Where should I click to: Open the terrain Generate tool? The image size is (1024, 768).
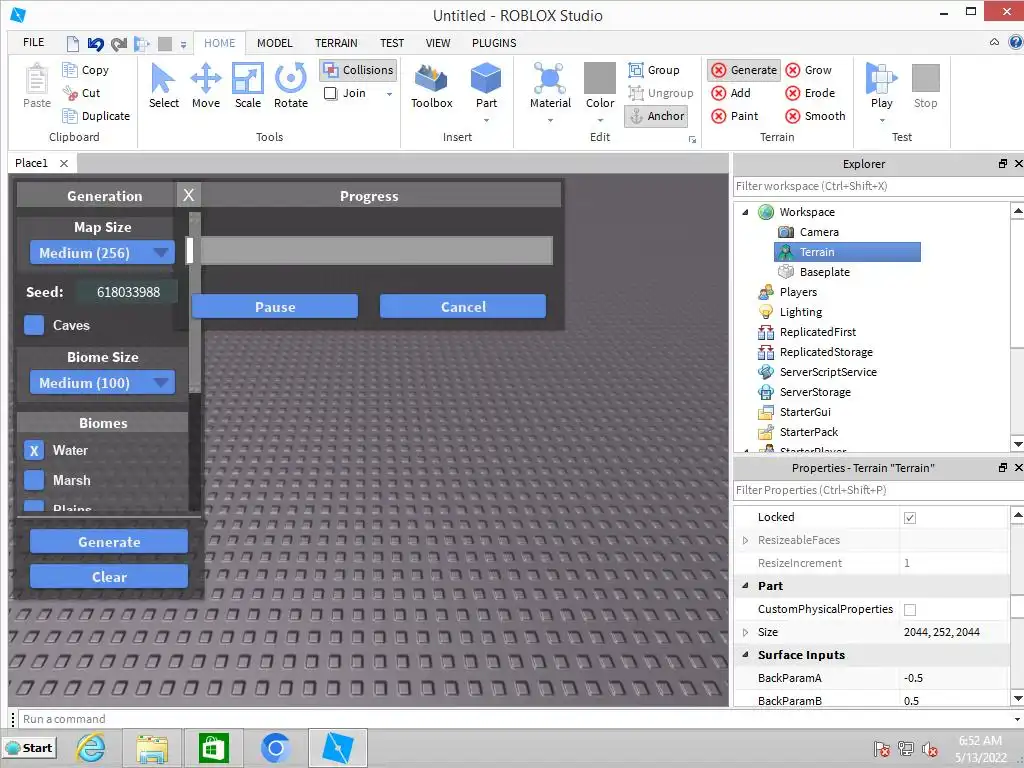click(744, 70)
